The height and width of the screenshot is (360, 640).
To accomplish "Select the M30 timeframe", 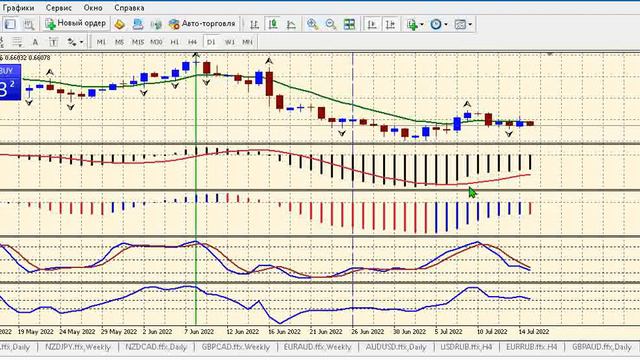I will pyautogui.click(x=156, y=42).
